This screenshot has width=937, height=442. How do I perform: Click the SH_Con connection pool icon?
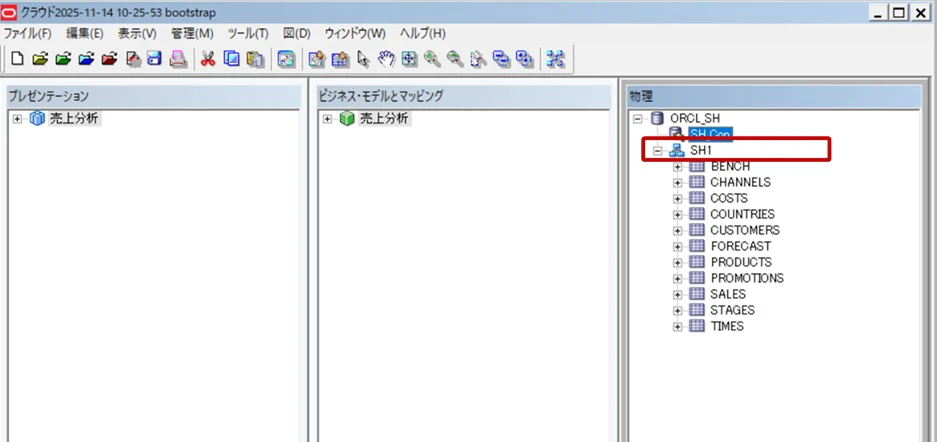click(x=676, y=134)
